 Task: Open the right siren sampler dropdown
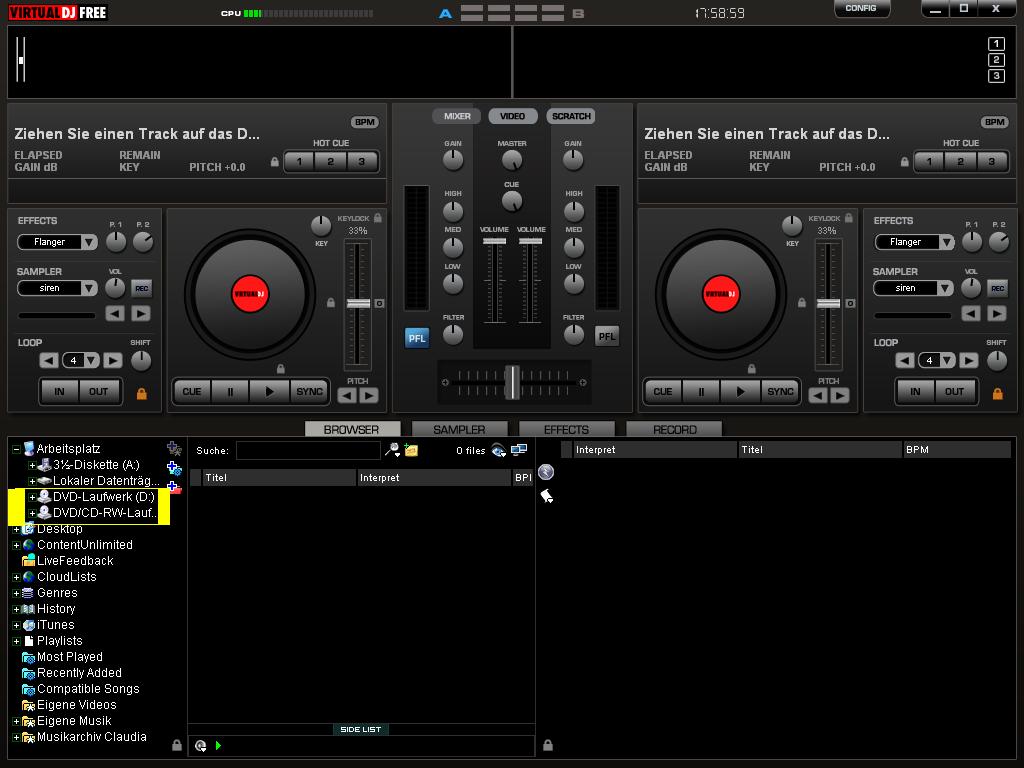pos(946,288)
